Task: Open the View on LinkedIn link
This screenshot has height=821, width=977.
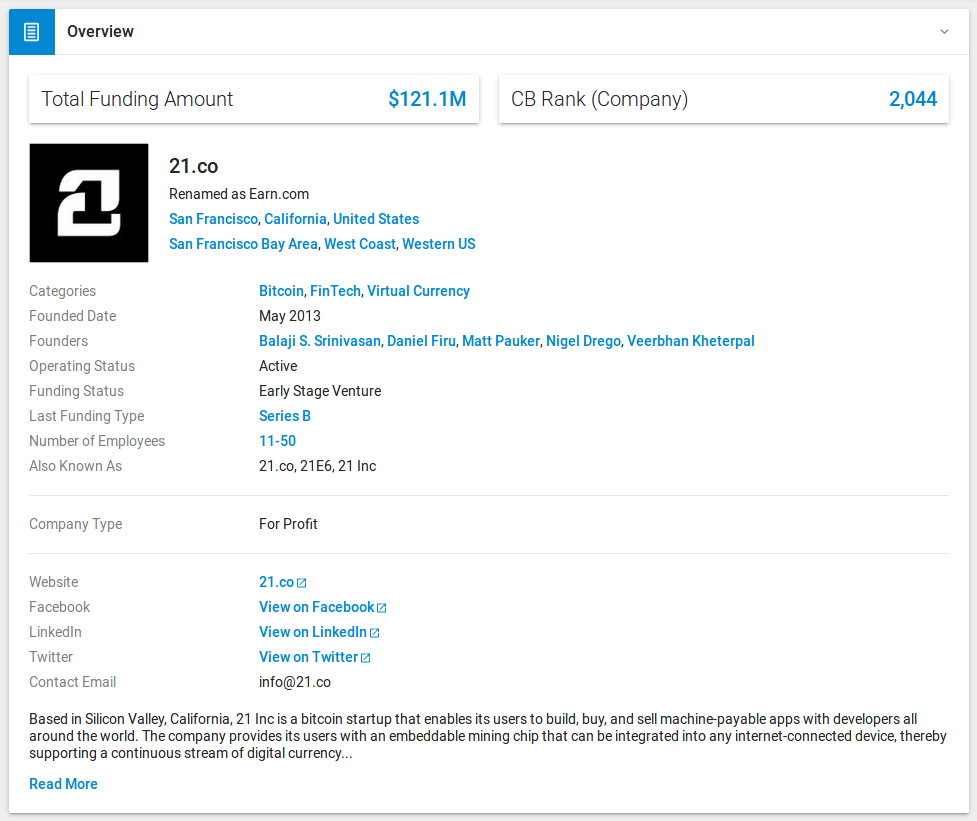Action: click(x=313, y=632)
